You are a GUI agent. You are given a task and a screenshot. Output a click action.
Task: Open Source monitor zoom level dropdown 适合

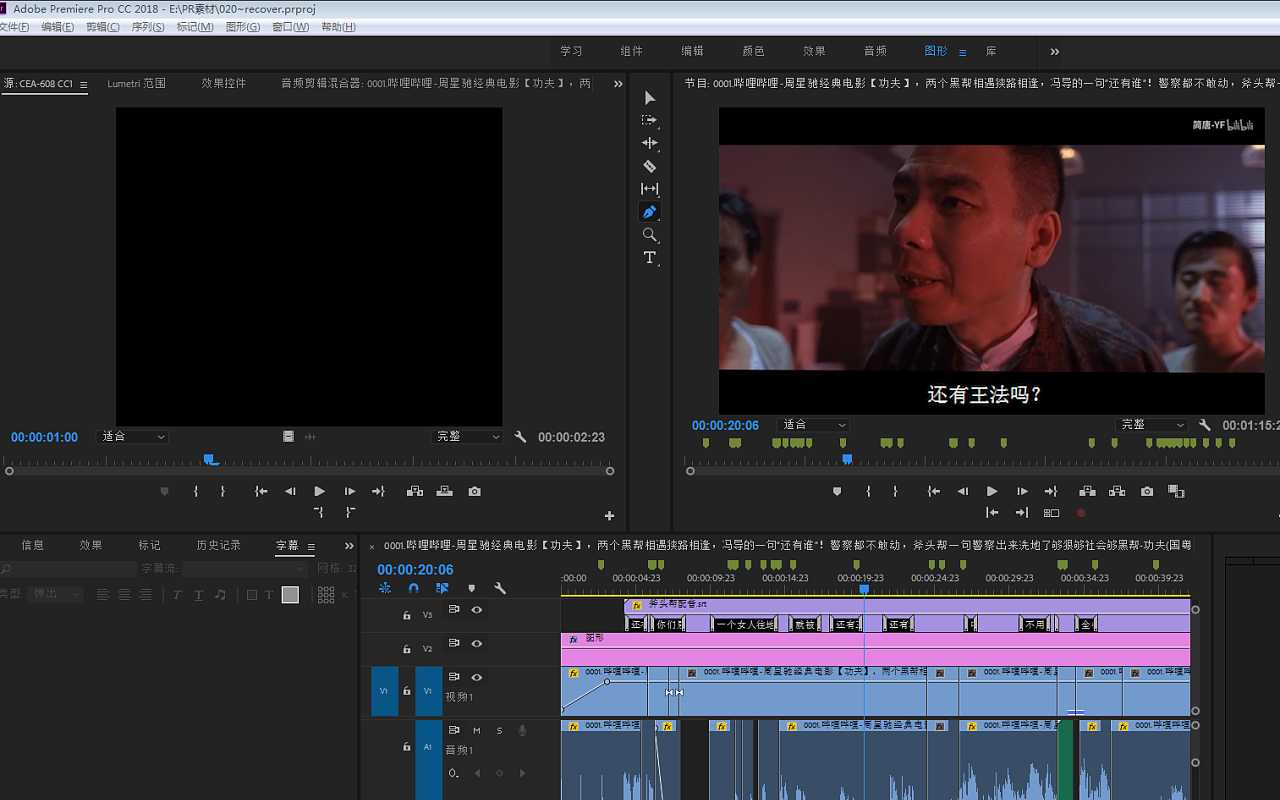pos(132,437)
